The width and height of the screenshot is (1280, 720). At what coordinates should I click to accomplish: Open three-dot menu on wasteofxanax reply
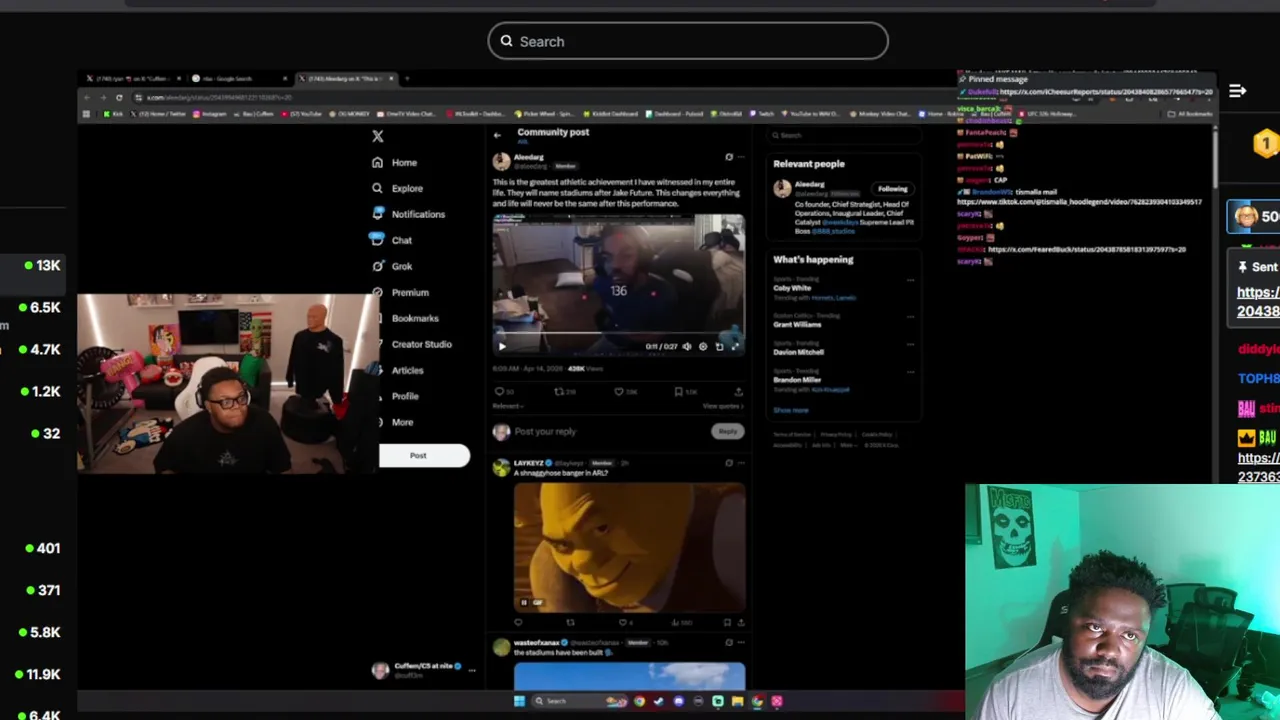(x=741, y=642)
